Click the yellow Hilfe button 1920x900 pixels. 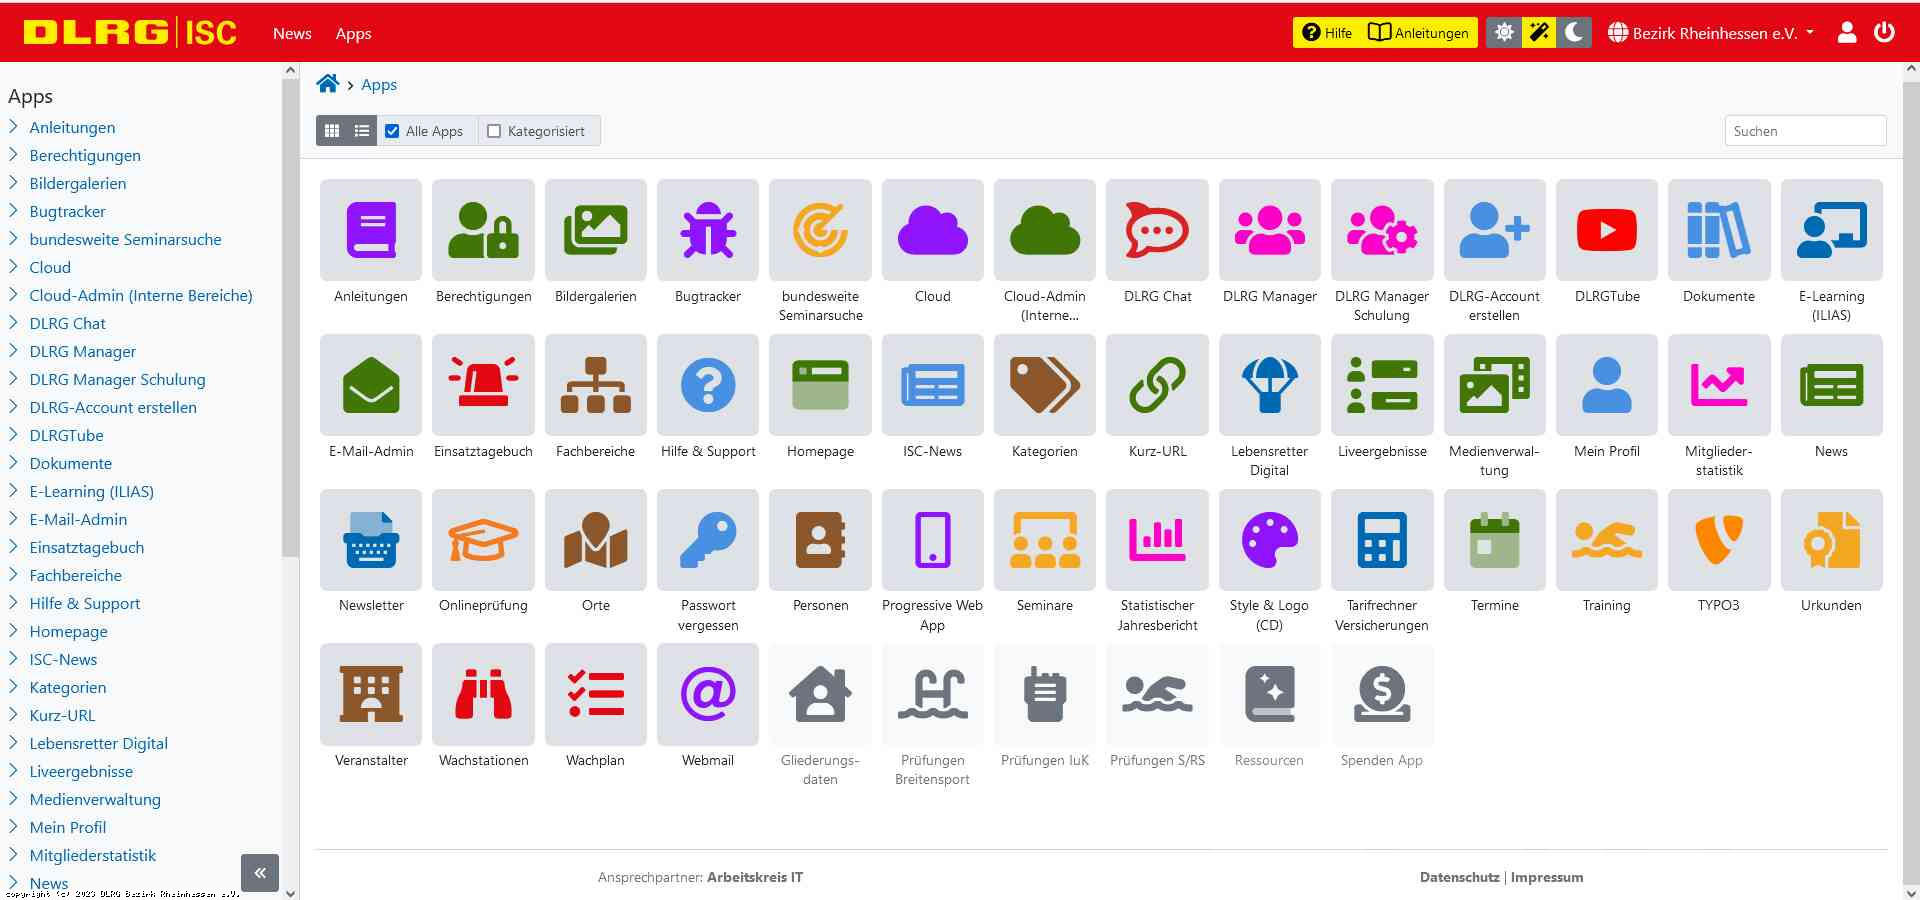1327,33
